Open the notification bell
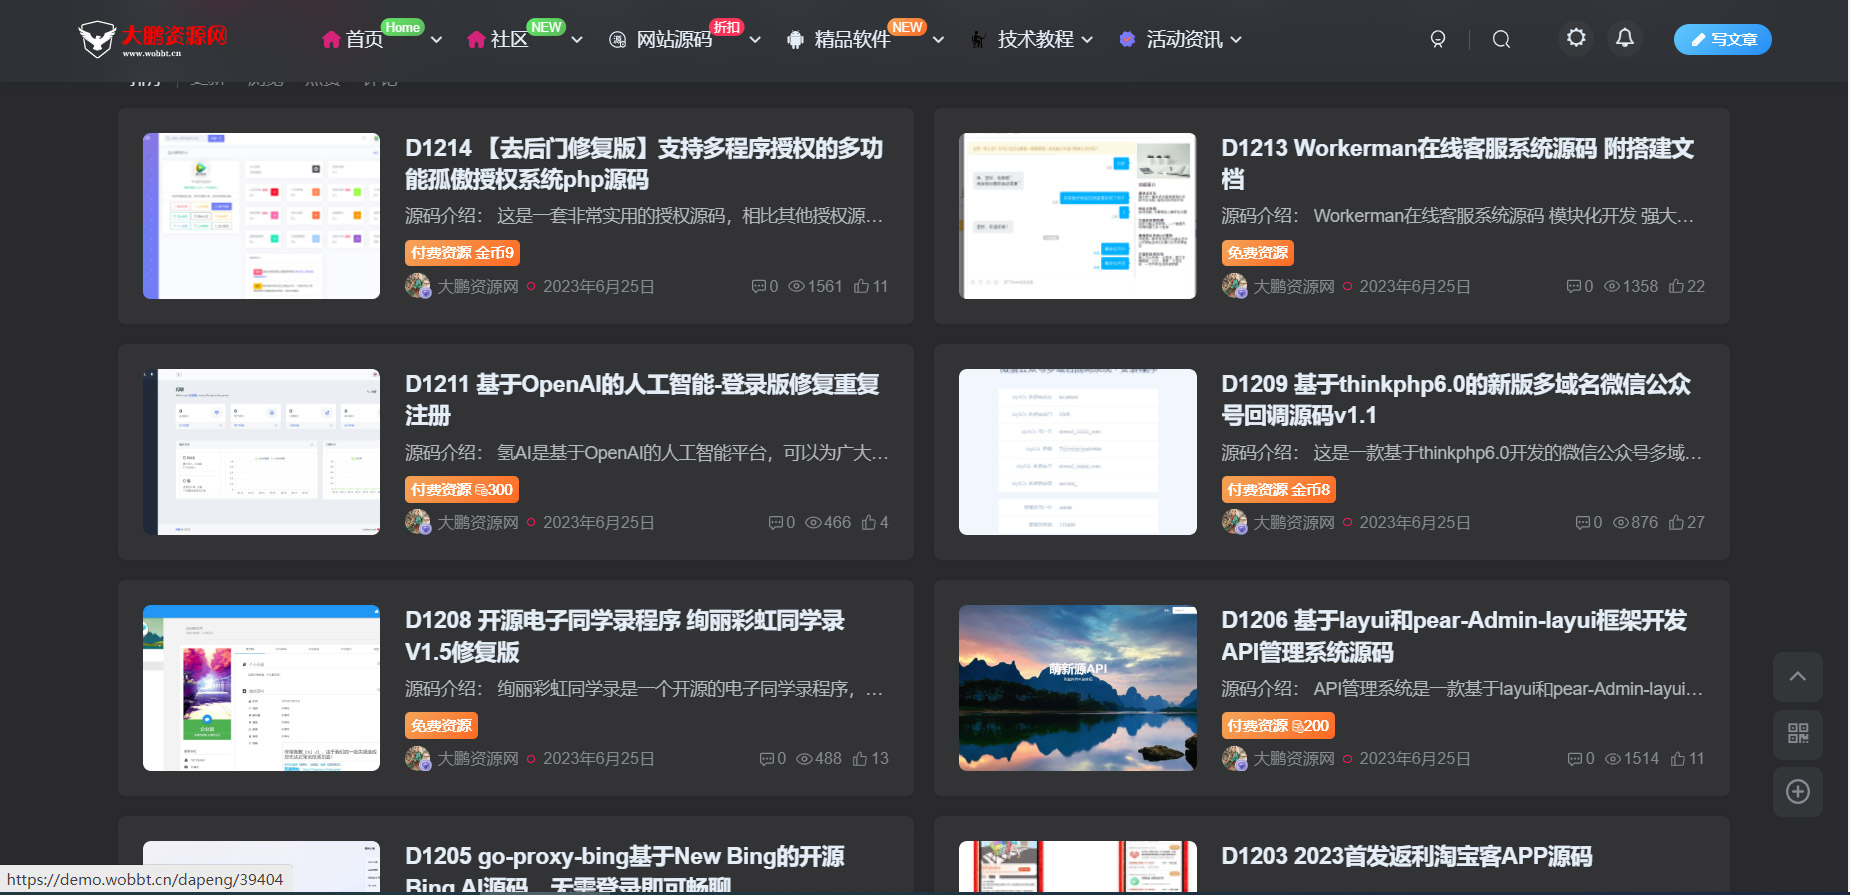The image size is (1850, 895). 1625,38
